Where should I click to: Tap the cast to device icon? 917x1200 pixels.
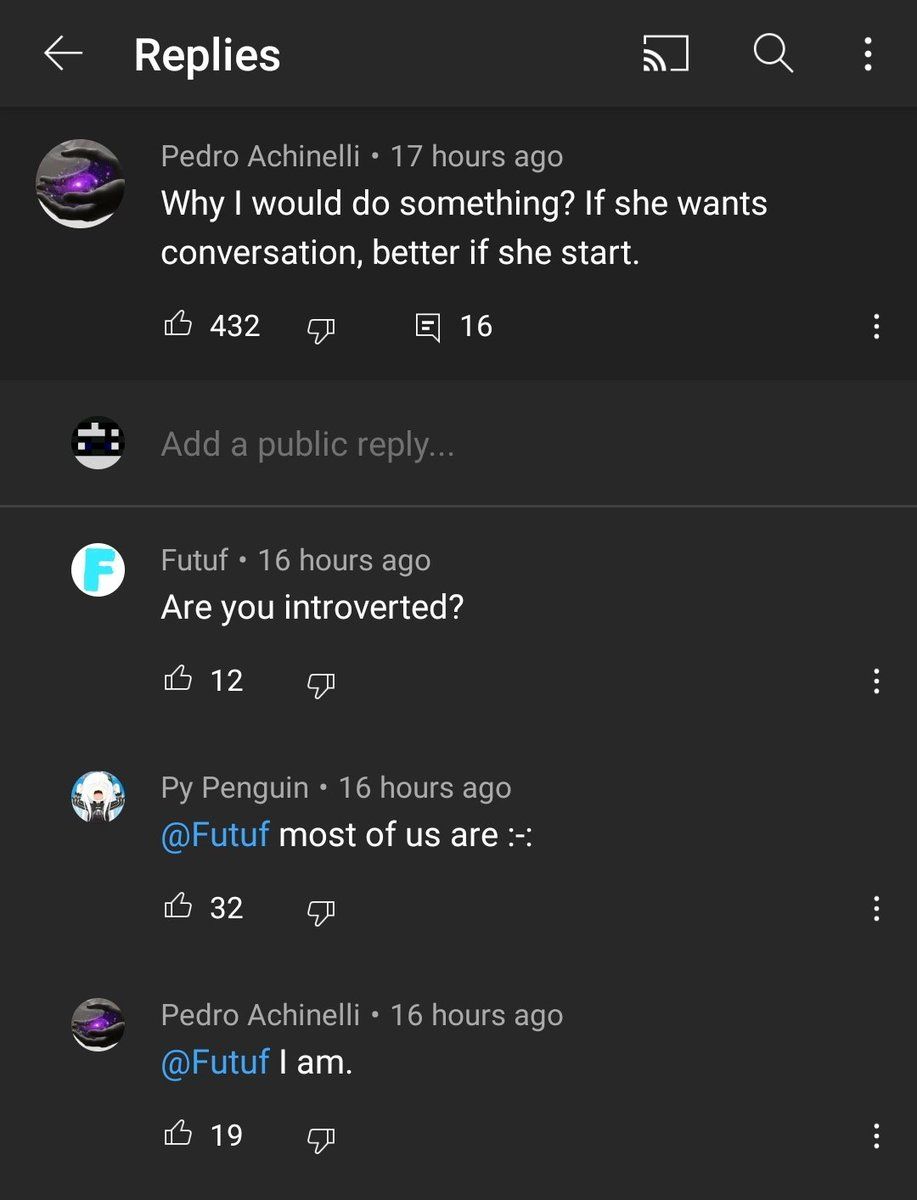pyautogui.click(x=665, y=55)
